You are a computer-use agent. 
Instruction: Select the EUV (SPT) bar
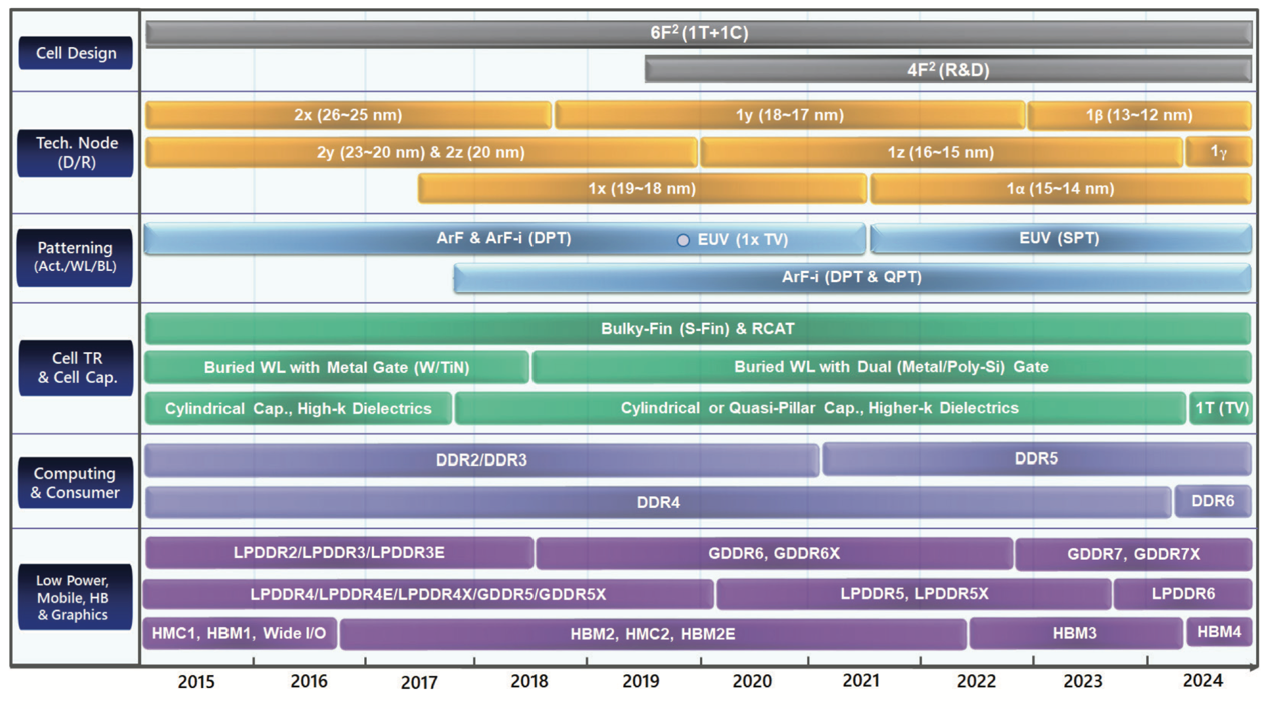1061,239
